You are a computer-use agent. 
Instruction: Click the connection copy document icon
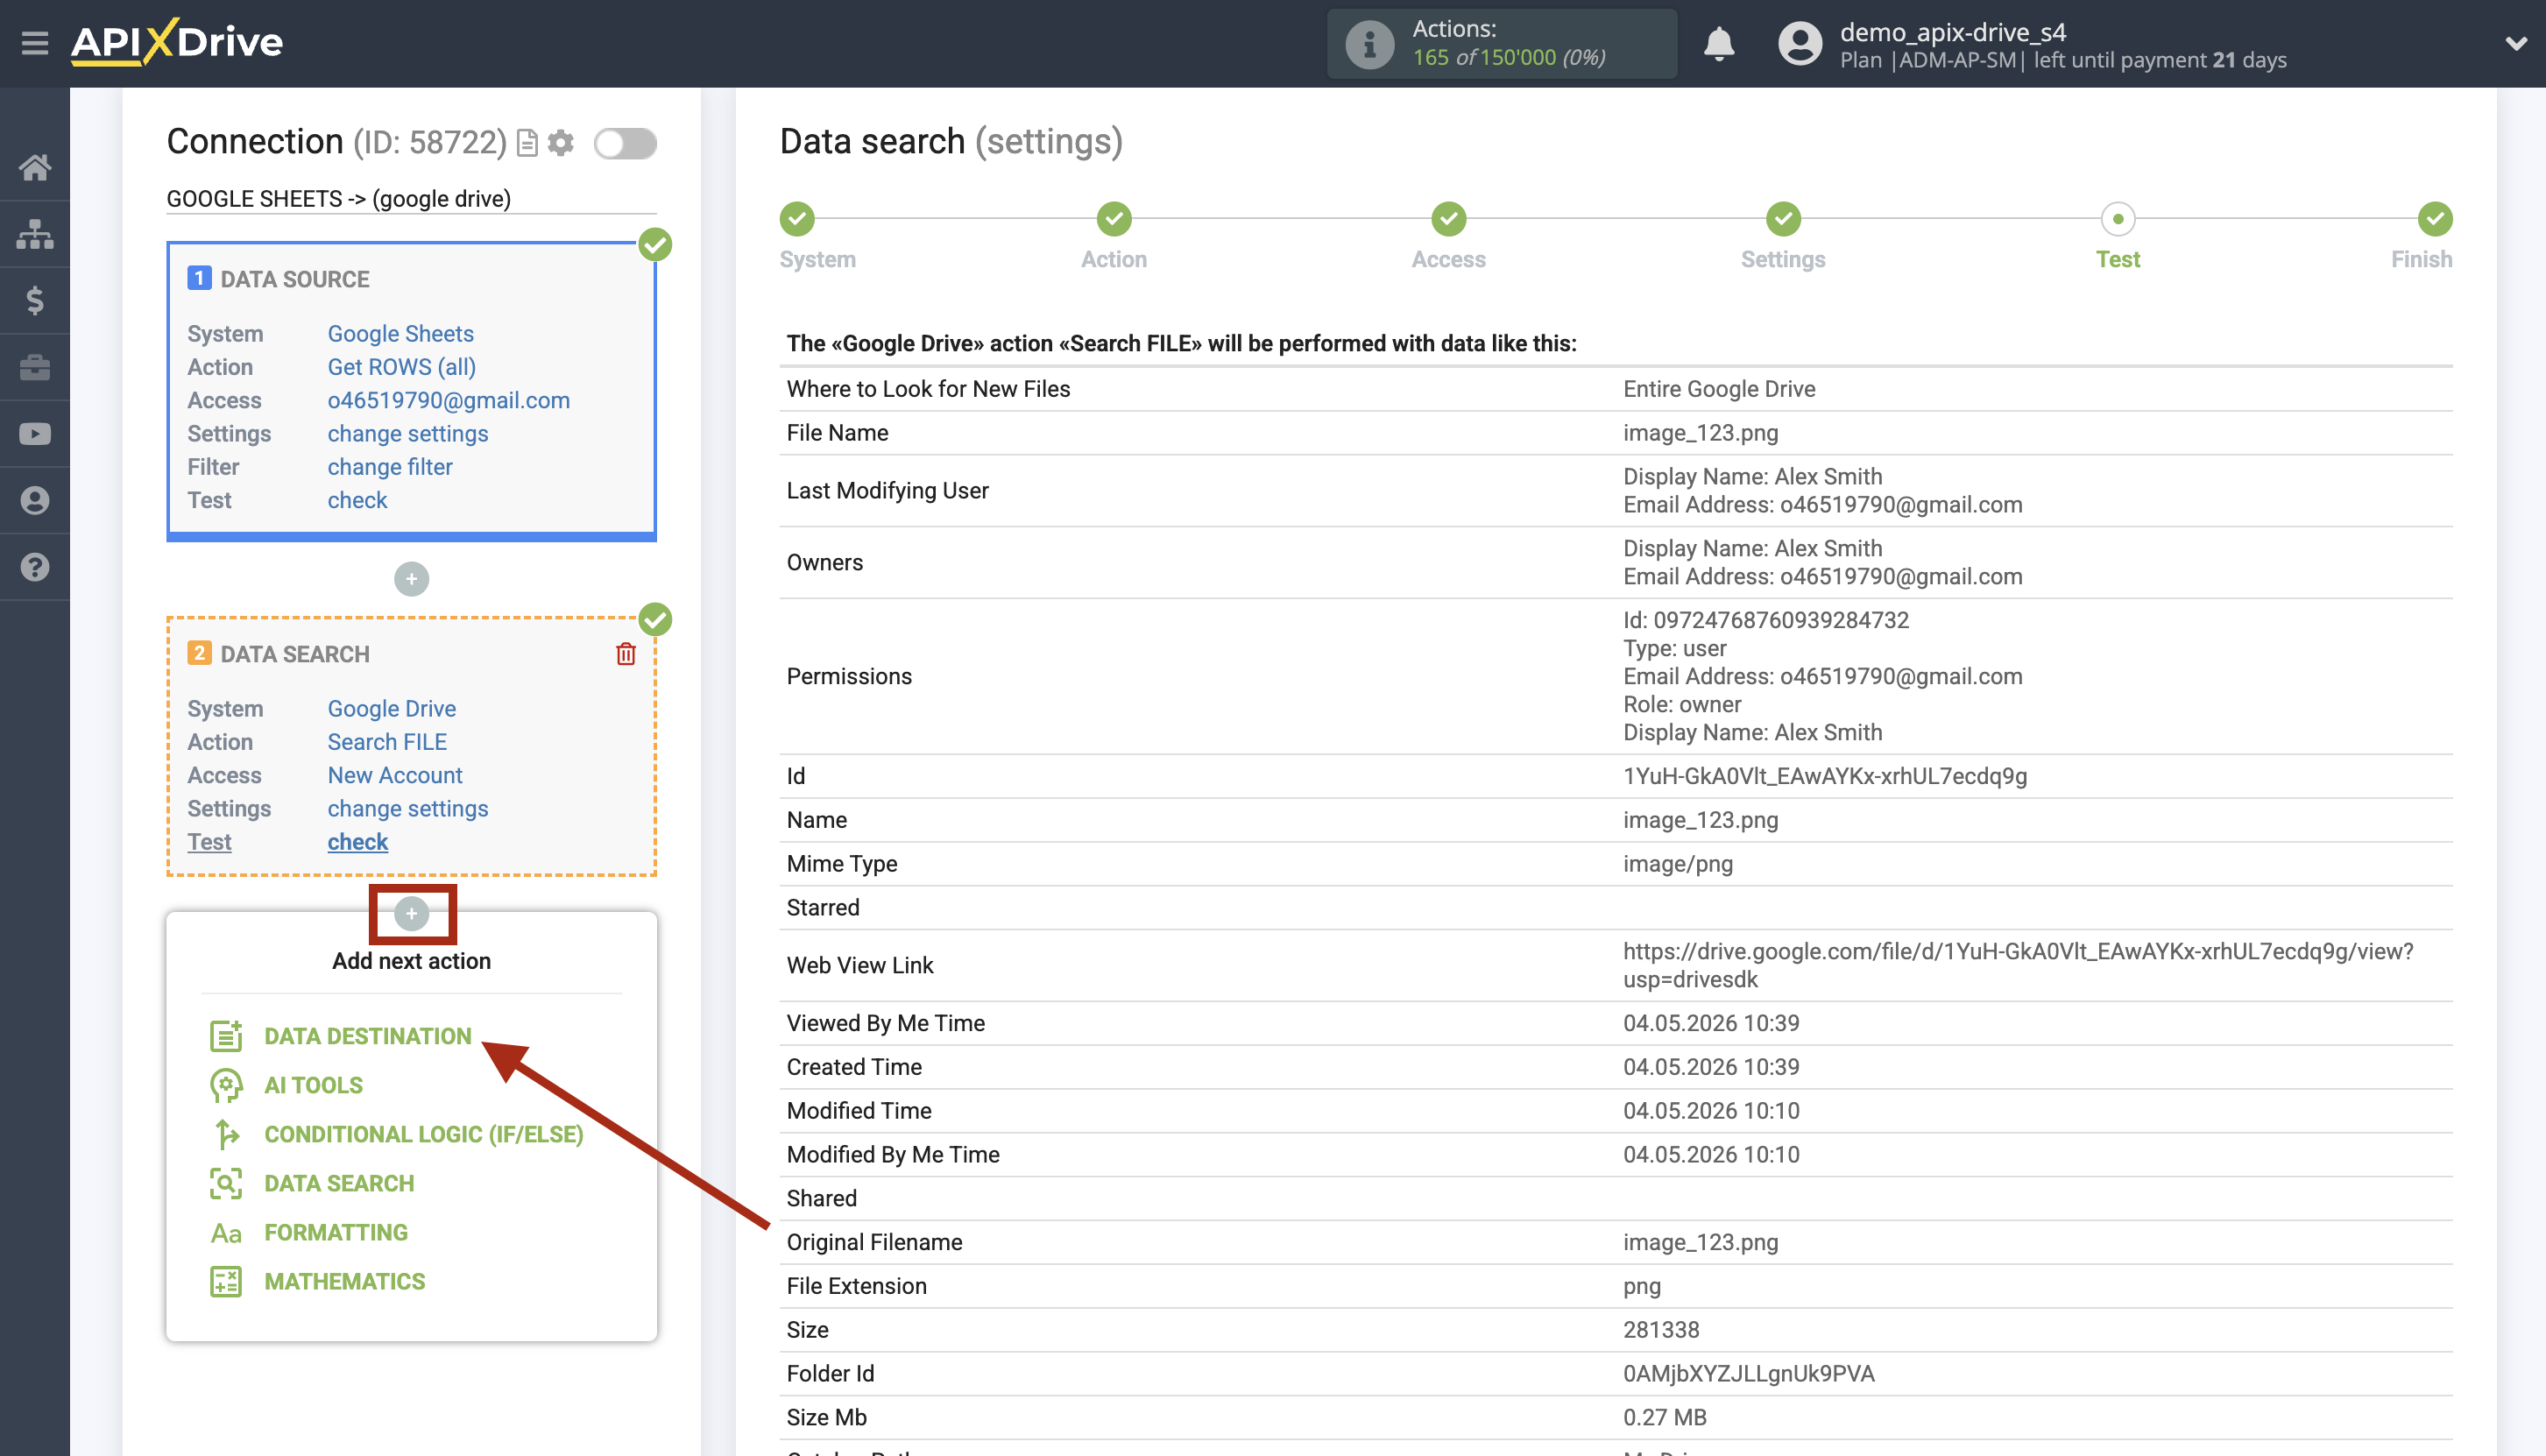pyautogui.click(x=527, y=143)
